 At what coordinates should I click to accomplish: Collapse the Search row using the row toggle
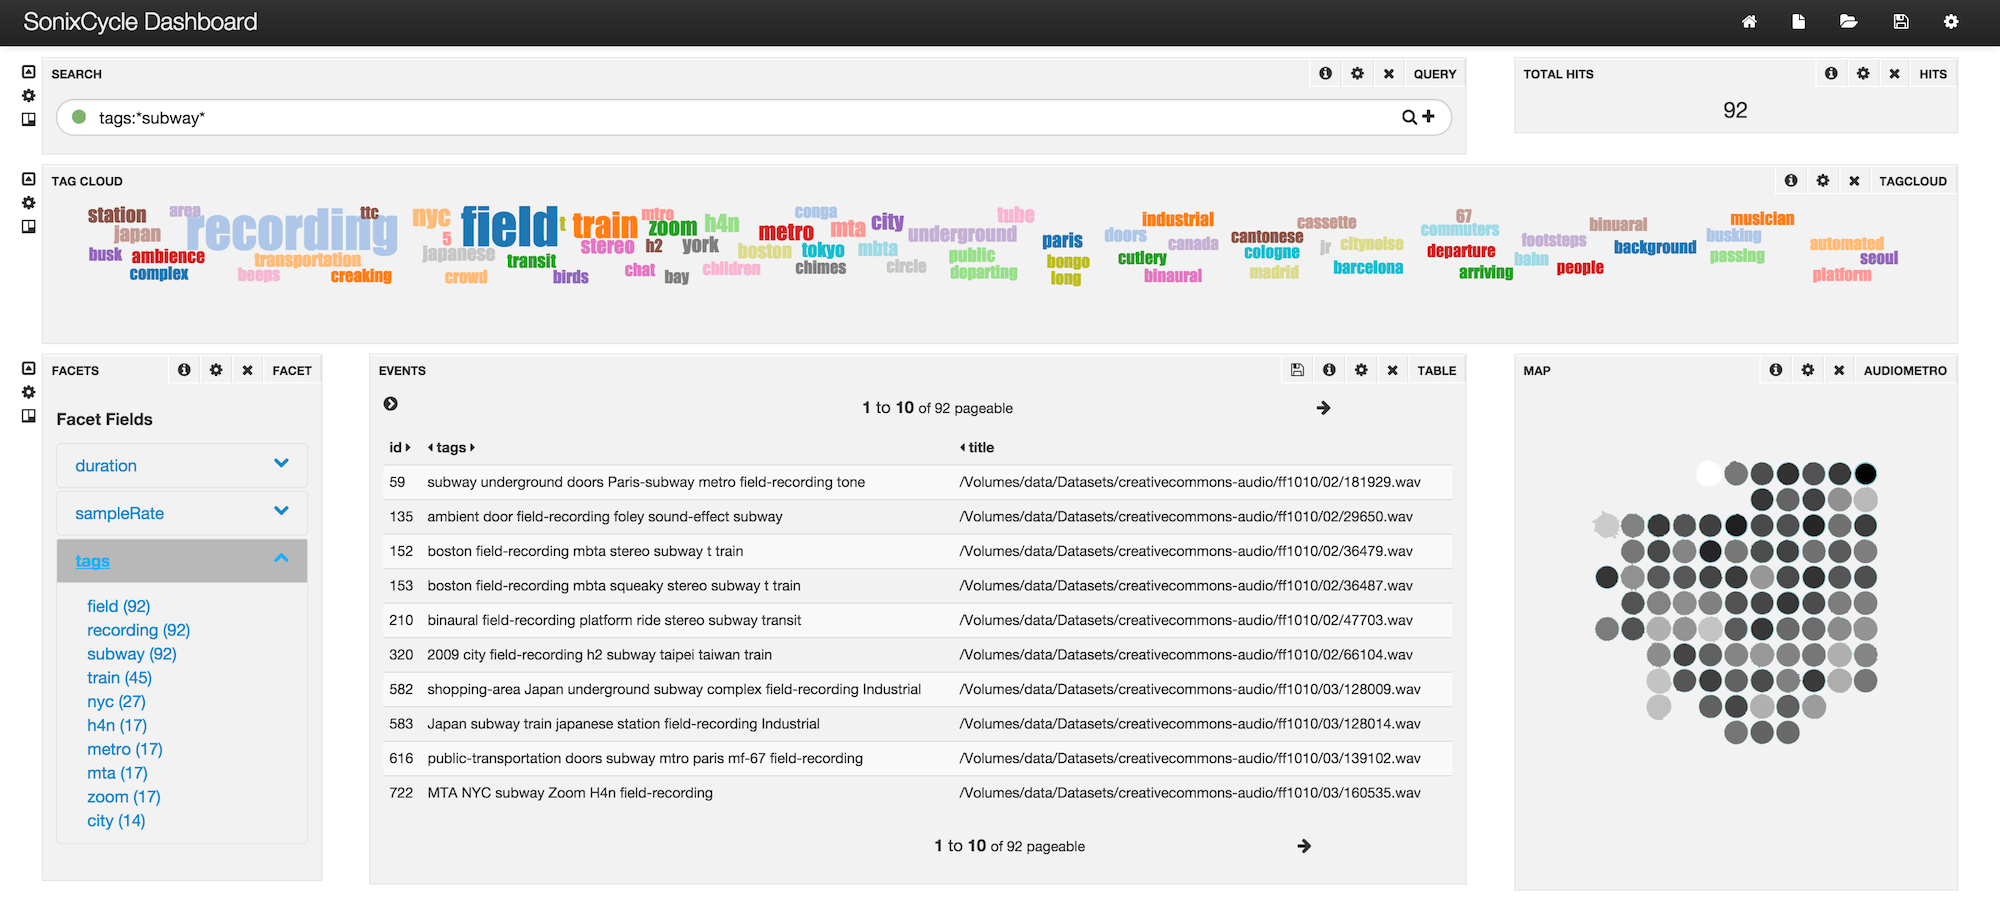(x=29, y=72)
